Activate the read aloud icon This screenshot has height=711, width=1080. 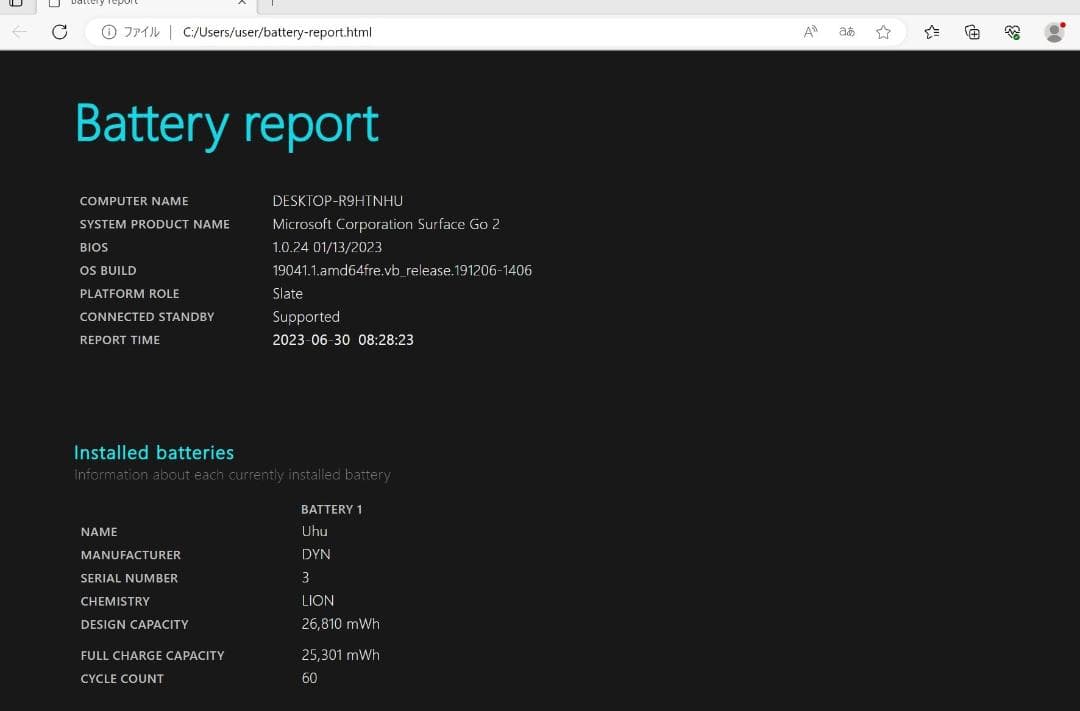coord(809,32)
